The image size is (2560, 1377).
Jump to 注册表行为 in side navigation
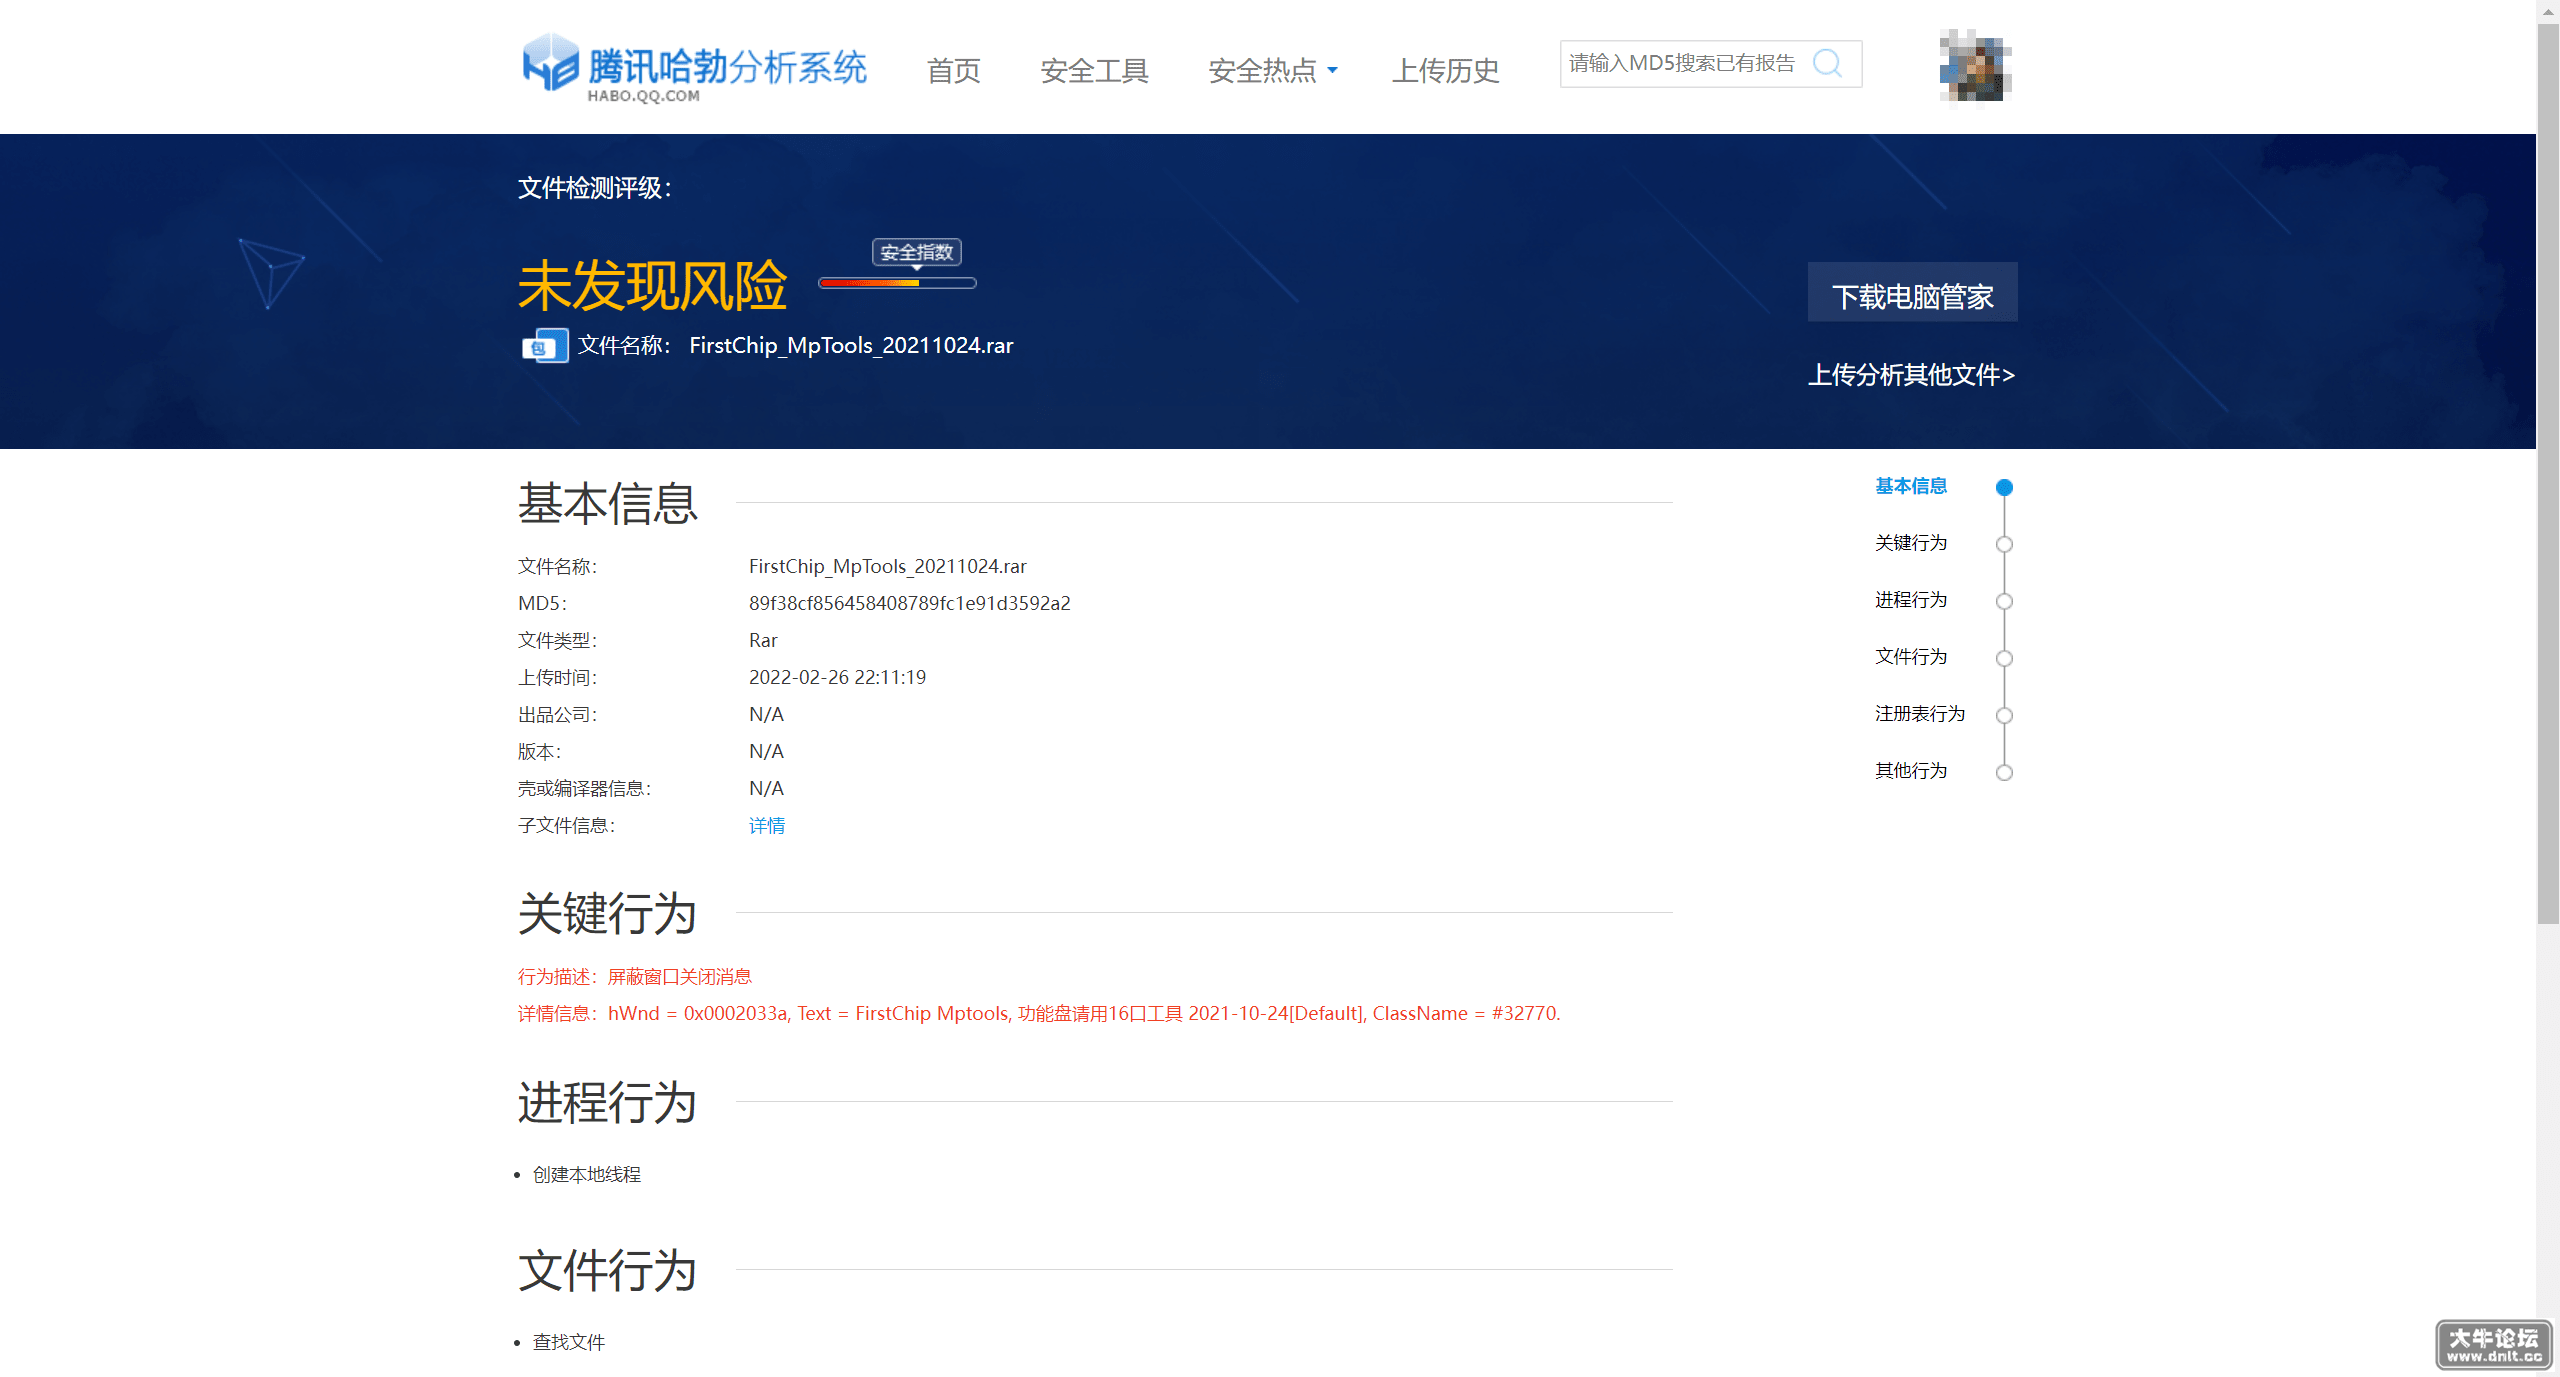pyautogui.click(x=1920, y=714)
